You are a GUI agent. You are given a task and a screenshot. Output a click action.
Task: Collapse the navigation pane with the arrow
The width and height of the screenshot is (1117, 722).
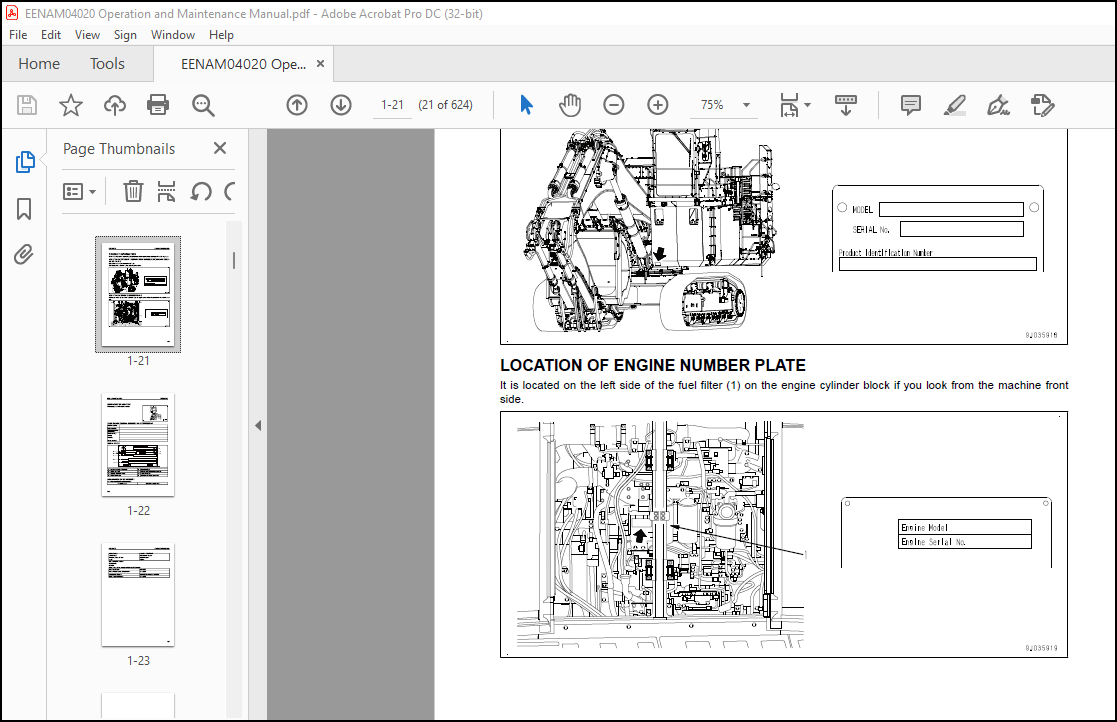(258, 426)
